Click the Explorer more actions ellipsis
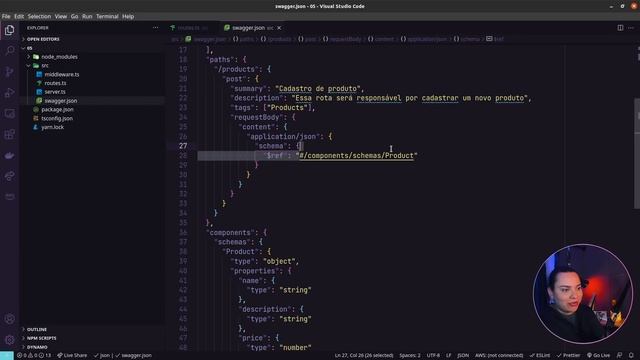Screen dimensions: 640x360 pos(156,28)
